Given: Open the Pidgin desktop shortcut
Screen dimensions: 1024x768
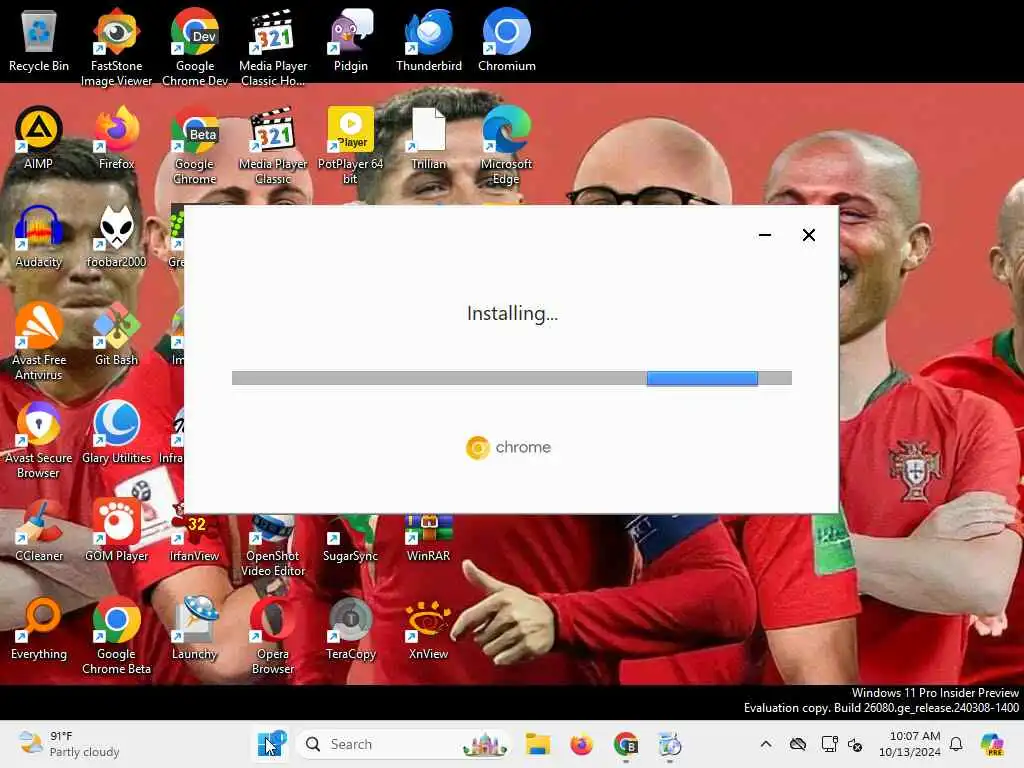Looking at the screenshot, I should [x=351, y=40].
